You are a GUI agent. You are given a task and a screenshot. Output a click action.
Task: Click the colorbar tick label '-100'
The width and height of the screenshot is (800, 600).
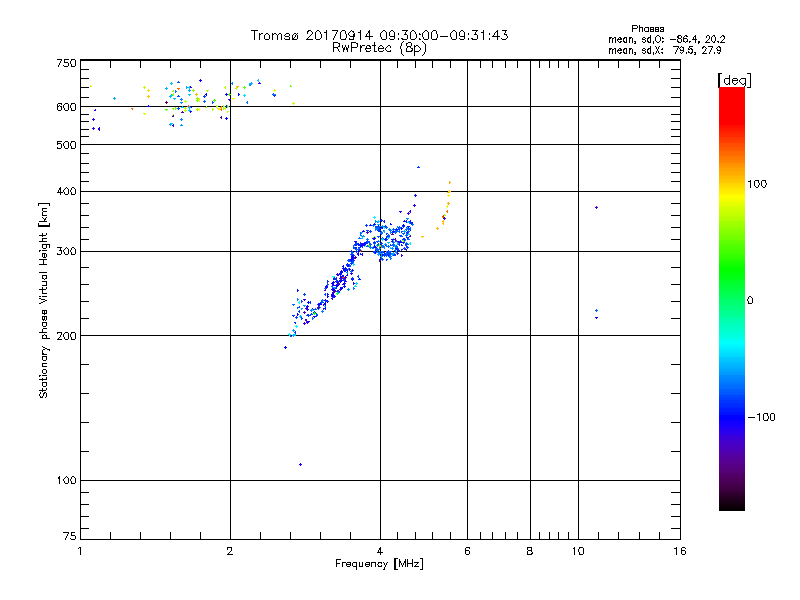[762, 417]
